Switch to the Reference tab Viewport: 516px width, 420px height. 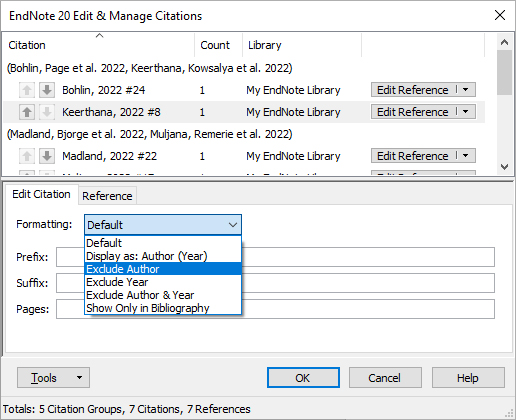[107, 196]
